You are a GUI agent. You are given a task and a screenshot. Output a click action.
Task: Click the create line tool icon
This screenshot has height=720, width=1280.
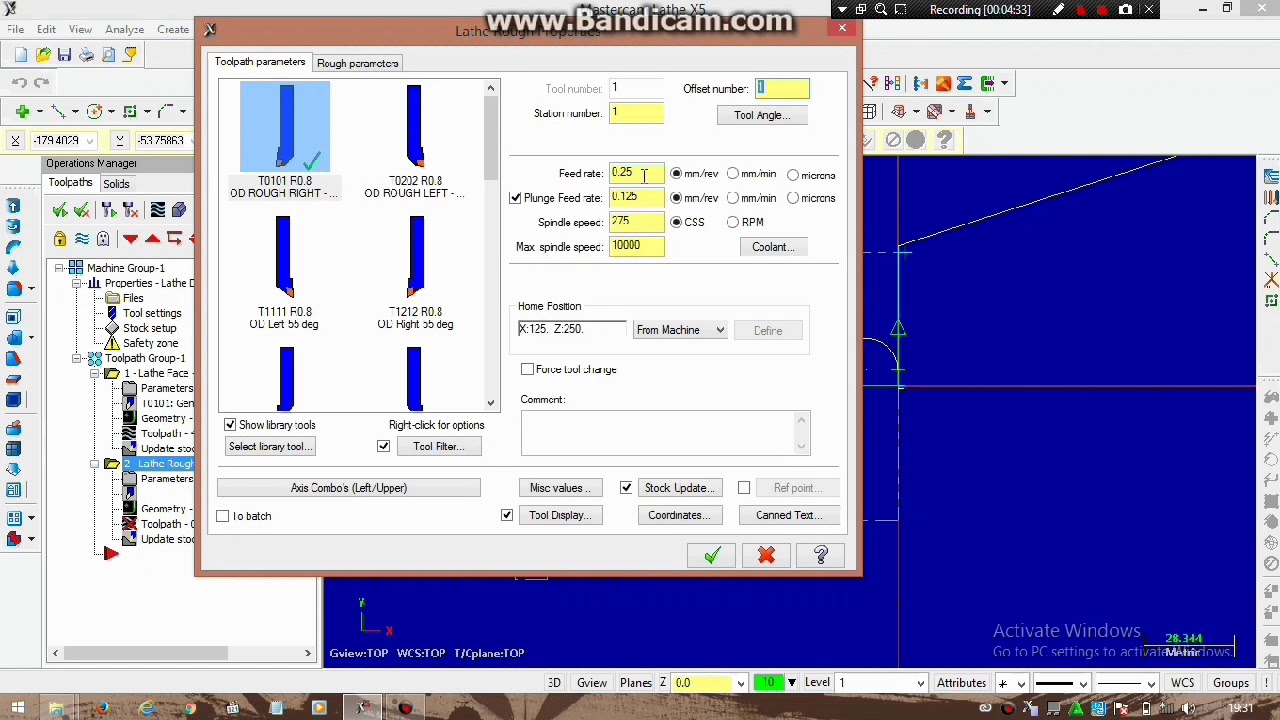[x=58, y=111]
